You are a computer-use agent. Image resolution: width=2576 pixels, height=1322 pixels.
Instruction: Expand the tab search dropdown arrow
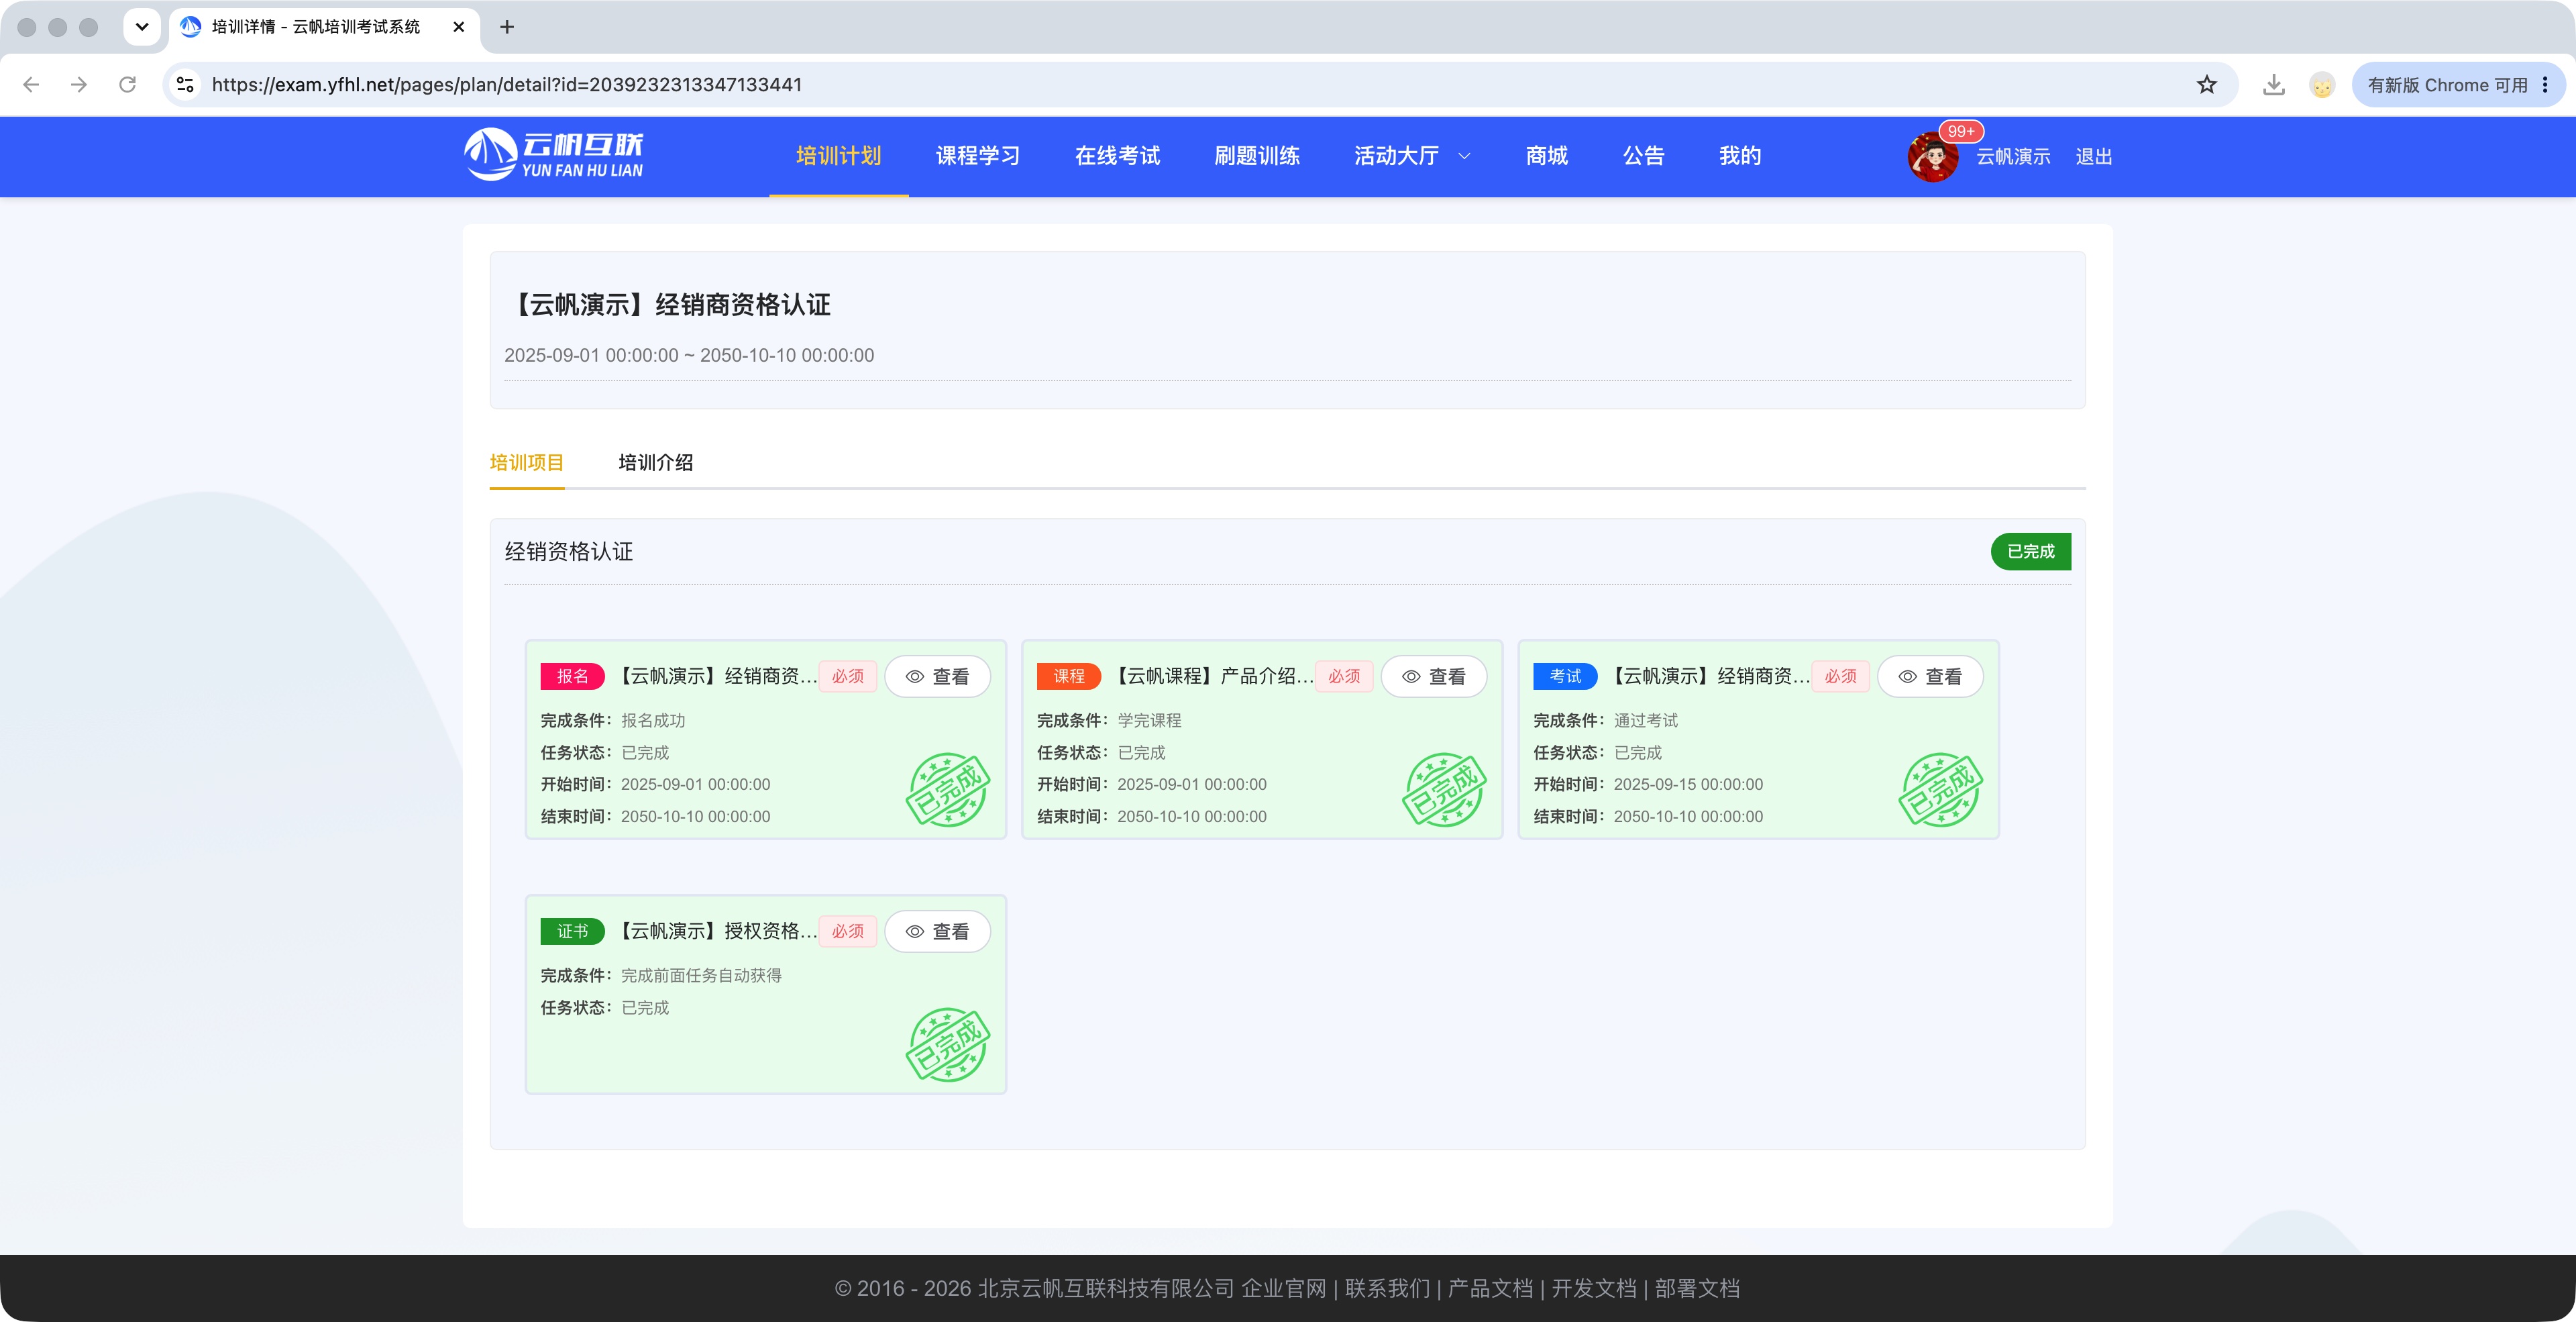point(142,27)
